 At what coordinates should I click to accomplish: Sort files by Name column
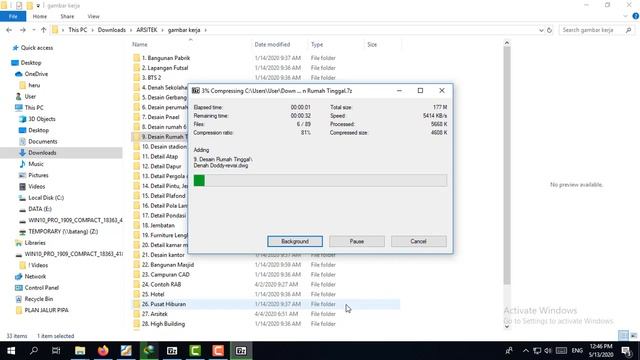(x=140, y=44)
